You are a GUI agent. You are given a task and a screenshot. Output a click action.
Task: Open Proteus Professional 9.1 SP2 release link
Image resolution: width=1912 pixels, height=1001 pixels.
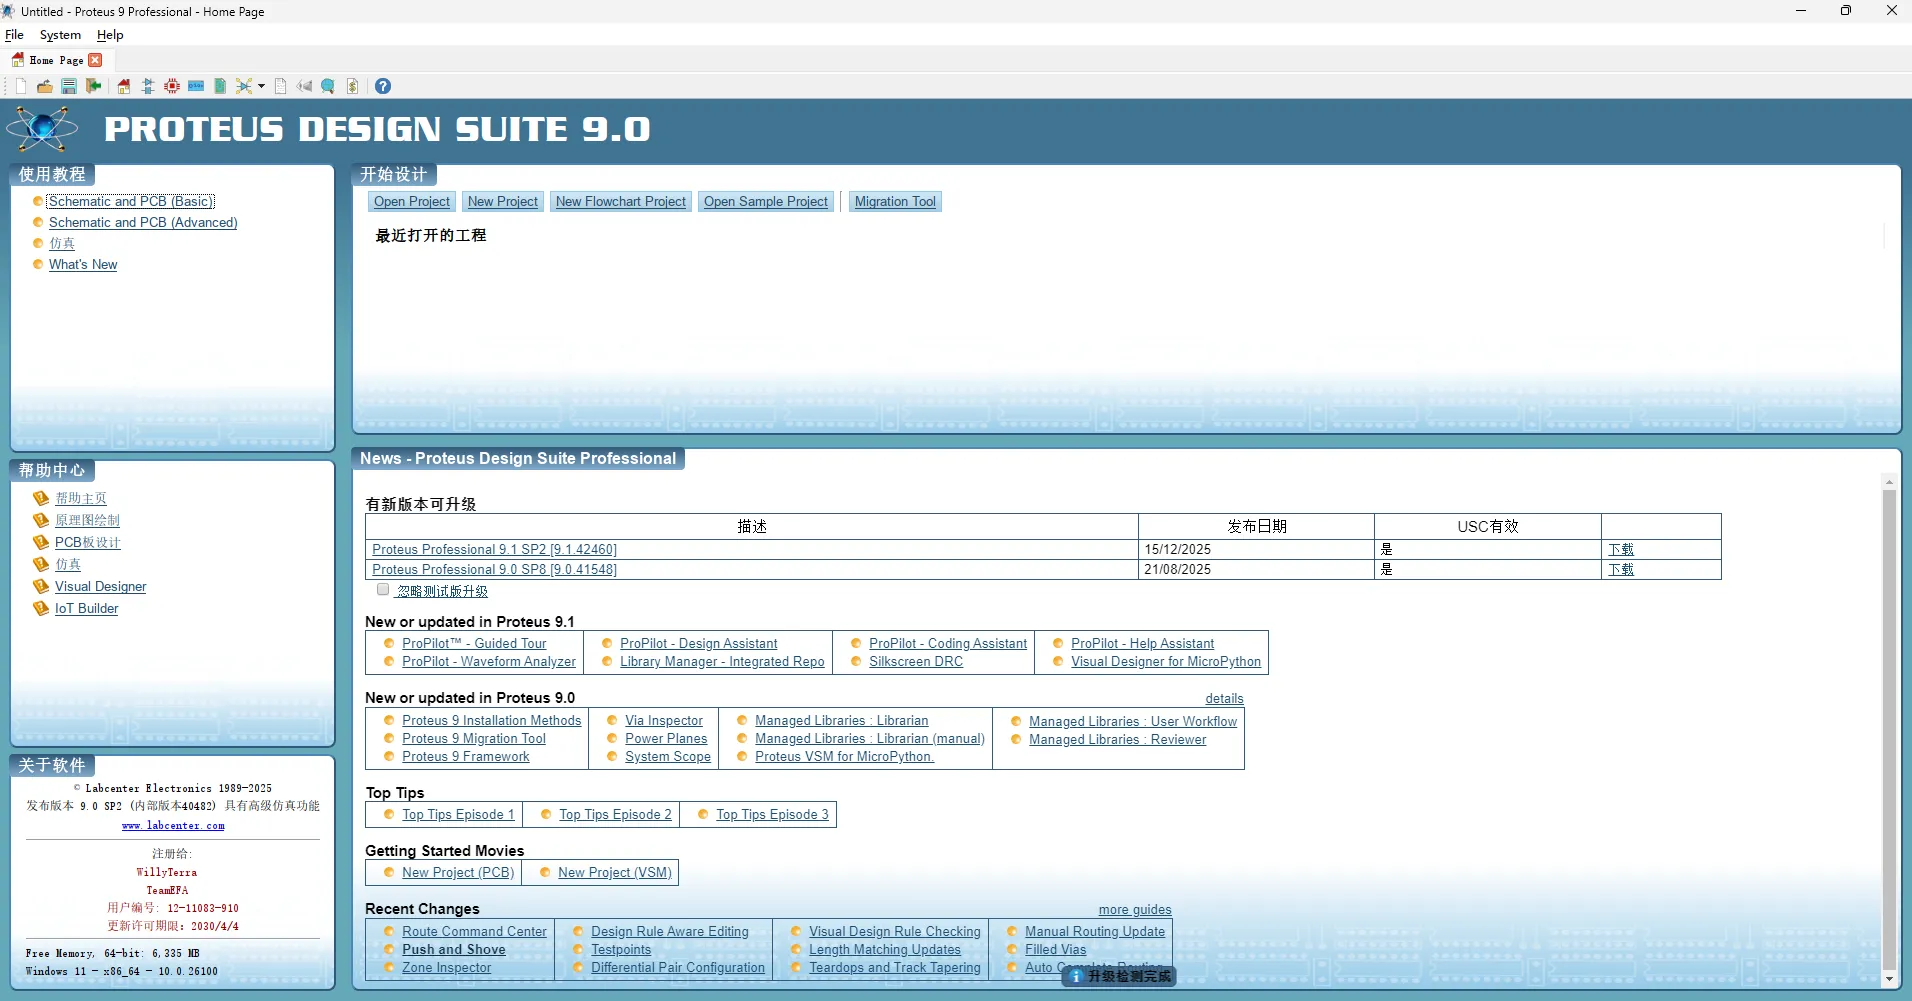coord(494,549)
